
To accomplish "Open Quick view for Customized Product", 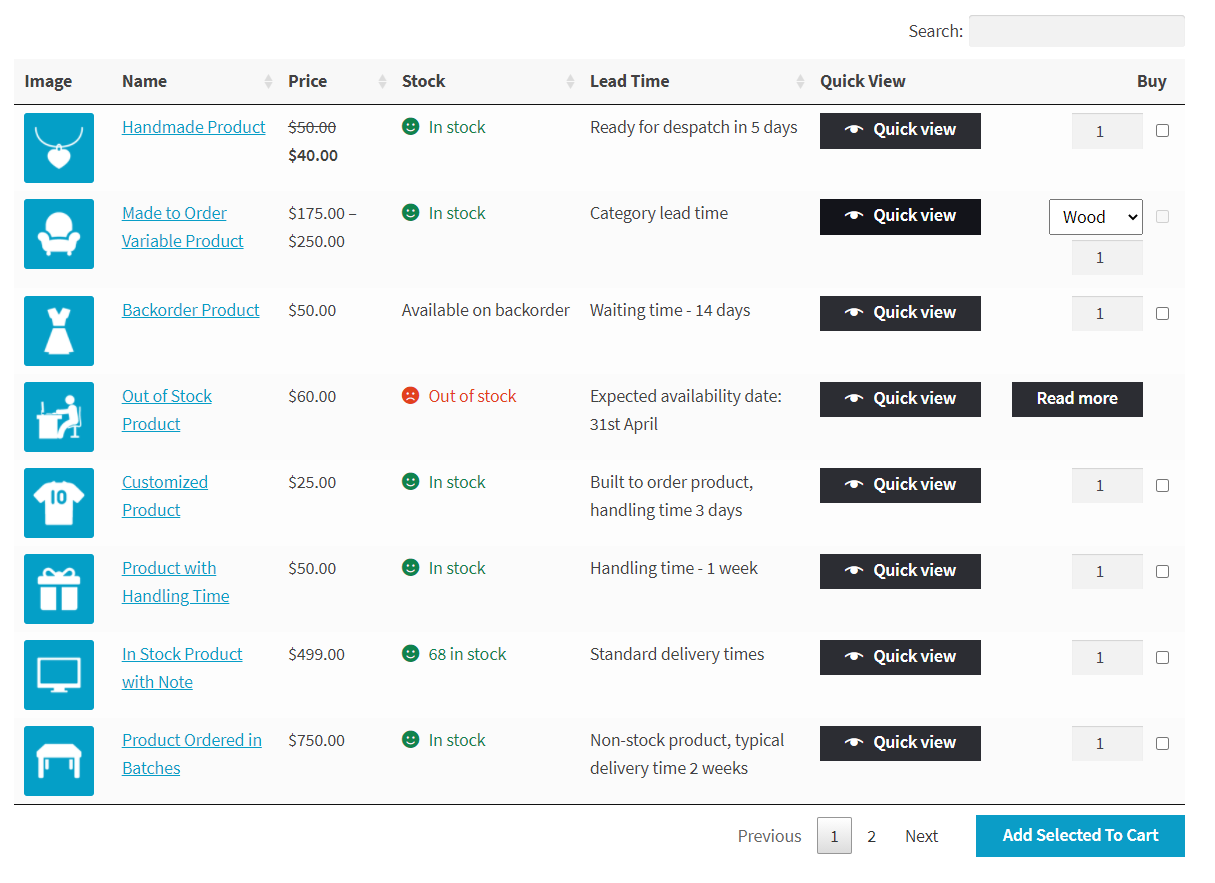I will (x=899, y=485).
